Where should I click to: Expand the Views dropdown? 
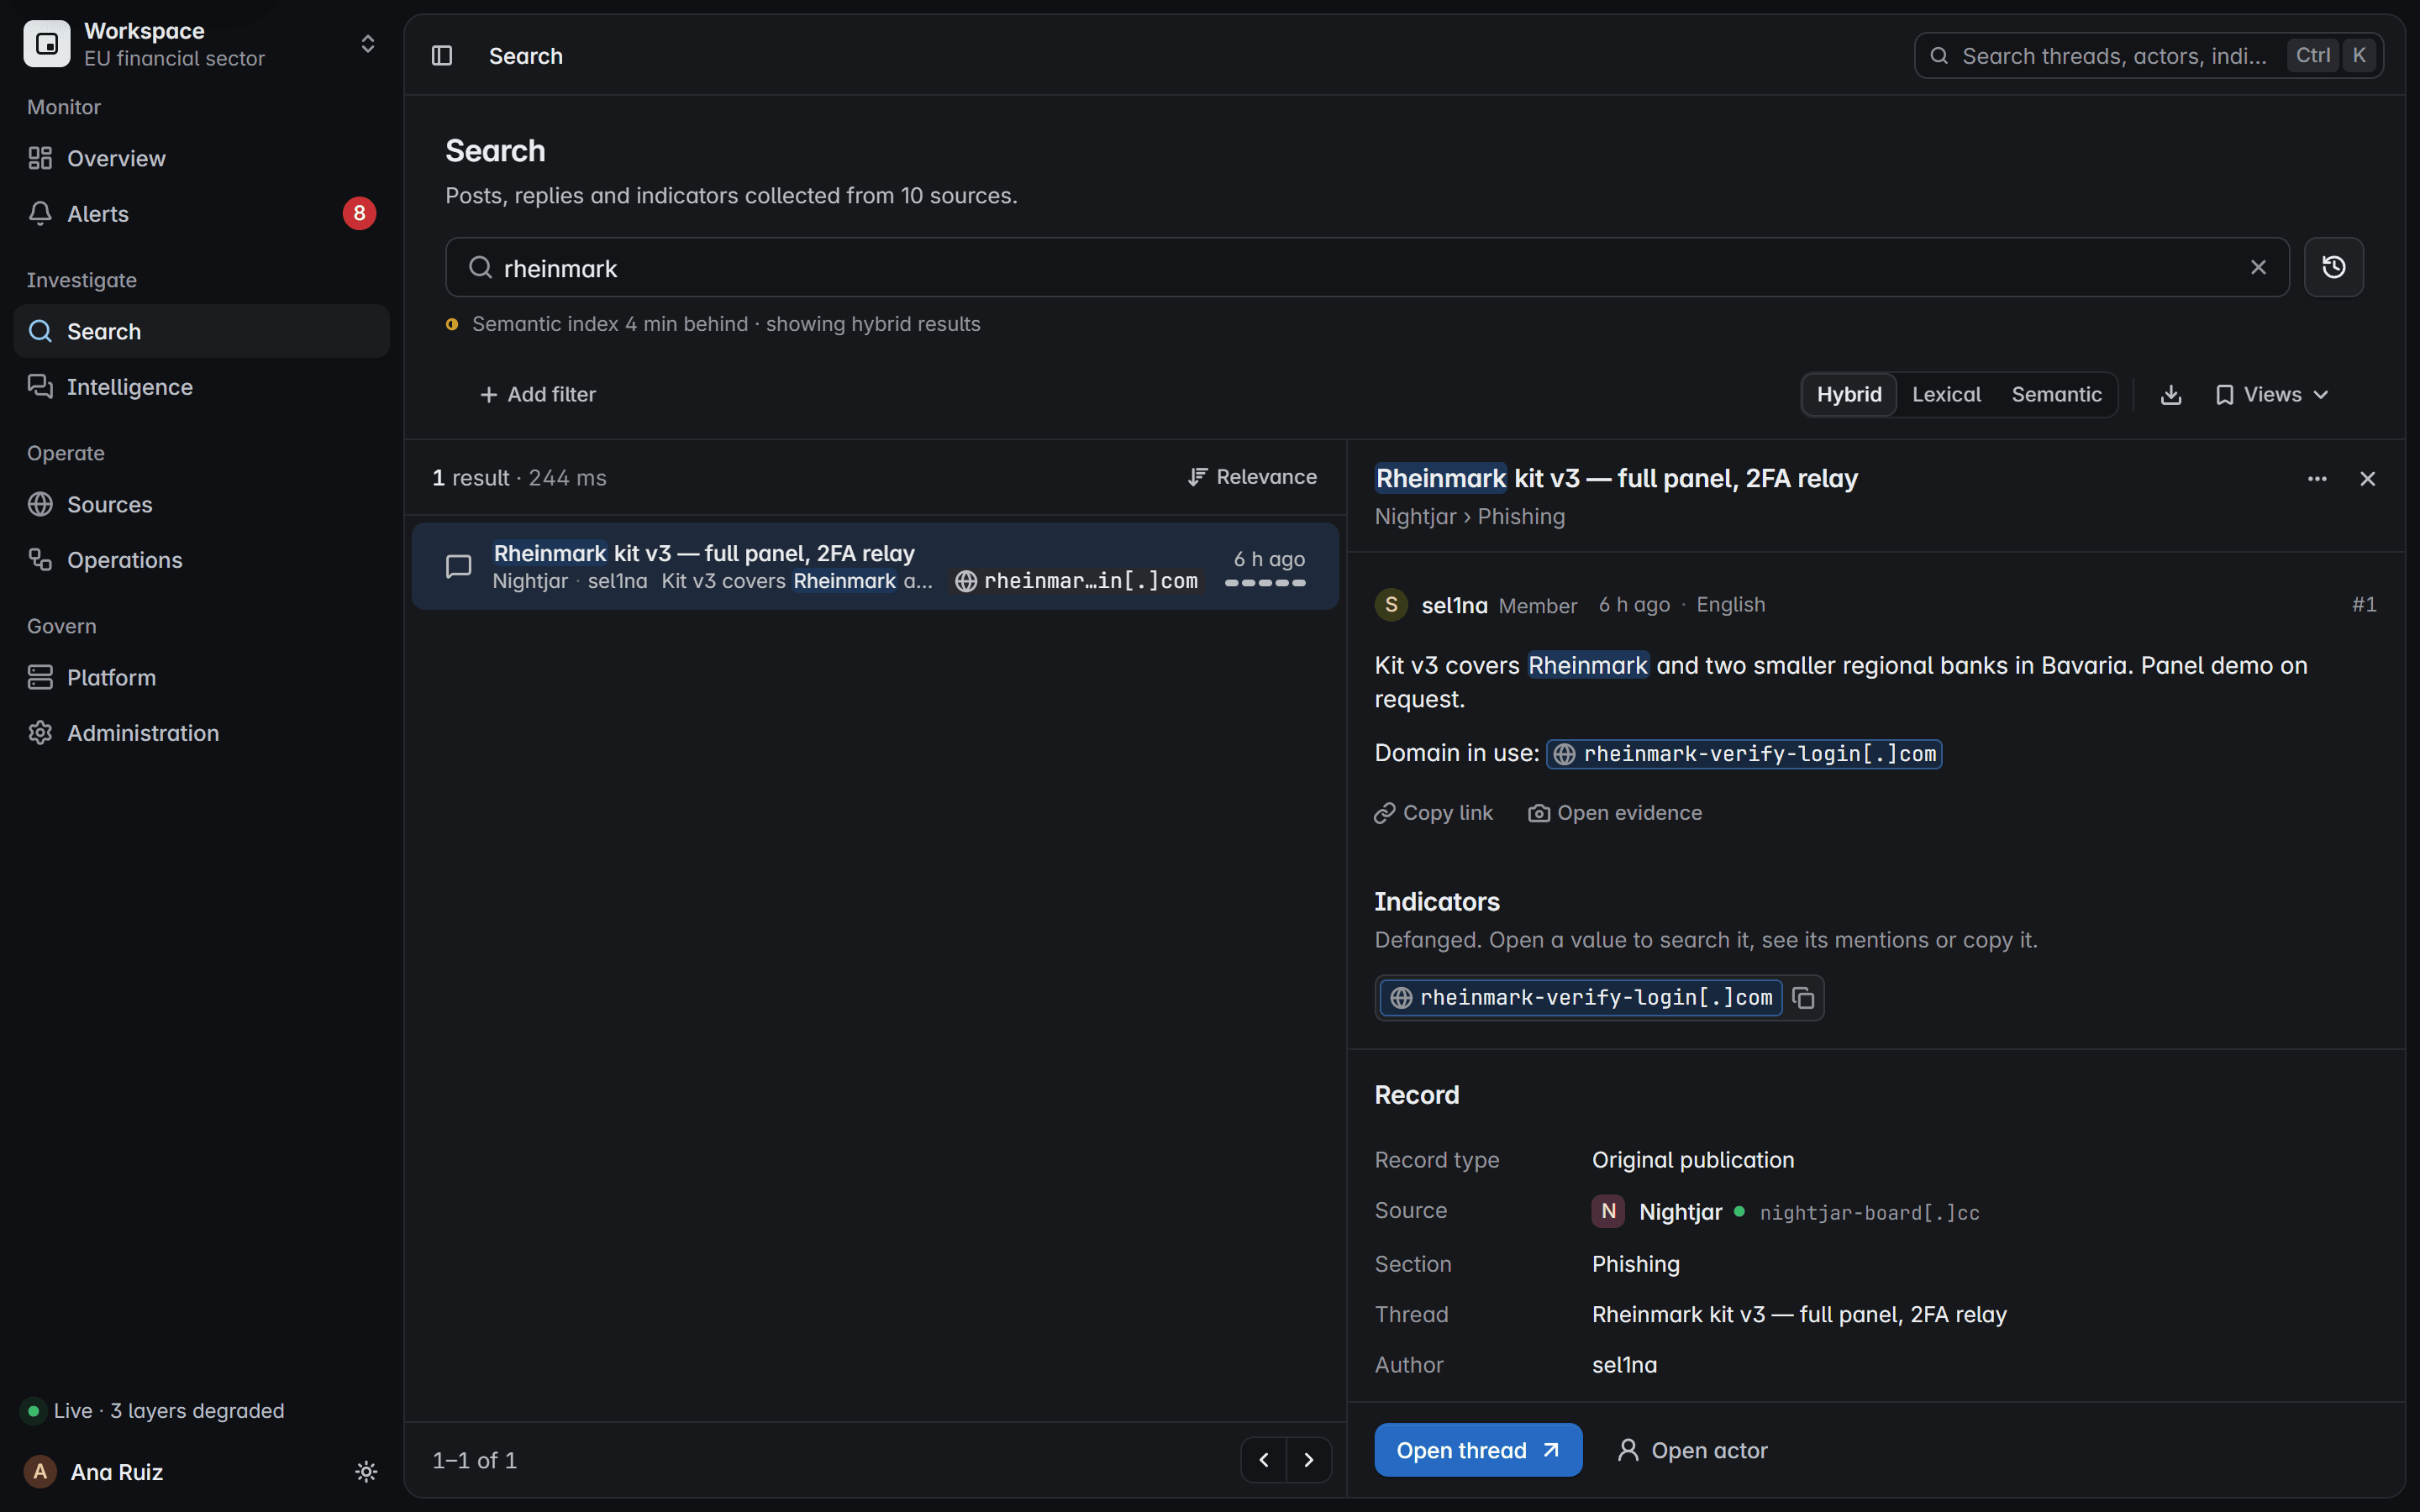tap(2272, 395)
